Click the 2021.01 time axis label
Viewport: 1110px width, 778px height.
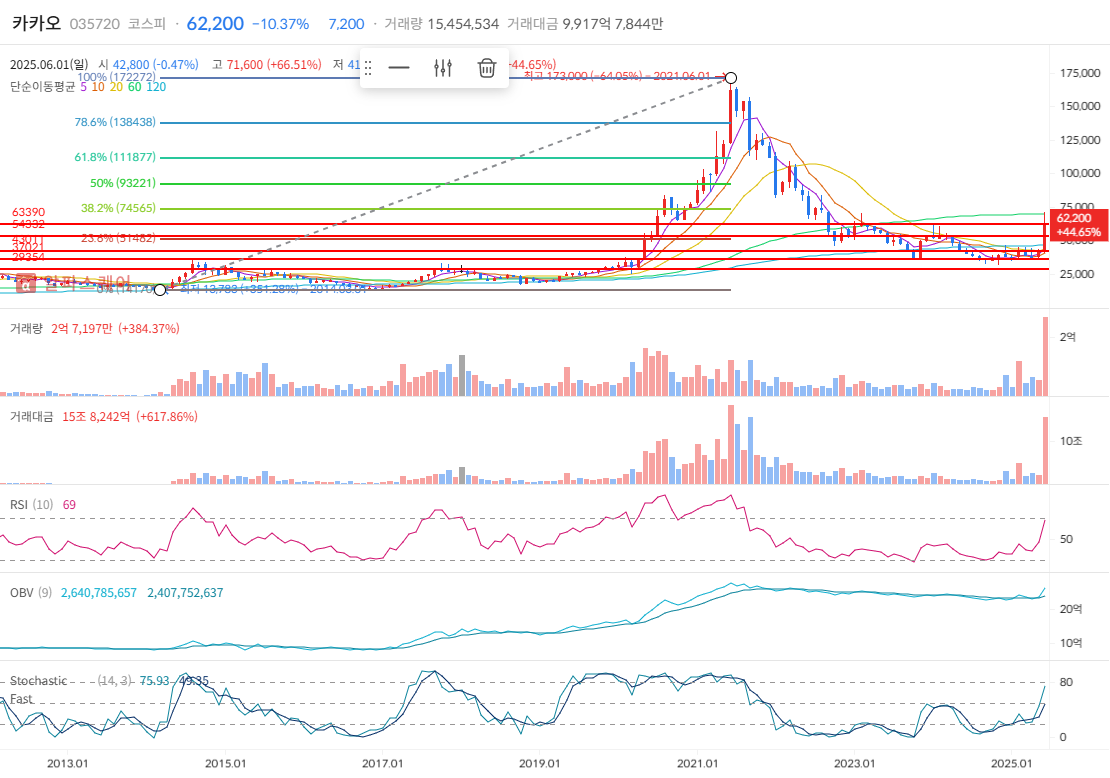tap(697, 764)
